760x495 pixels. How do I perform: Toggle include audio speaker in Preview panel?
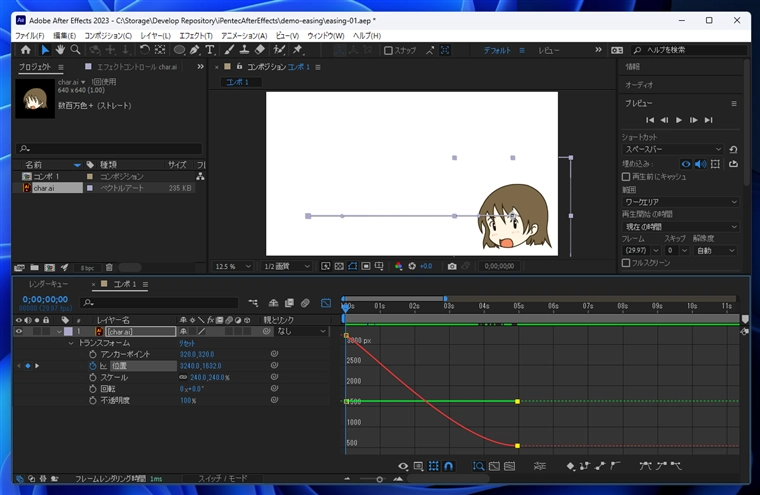point(700,164)
